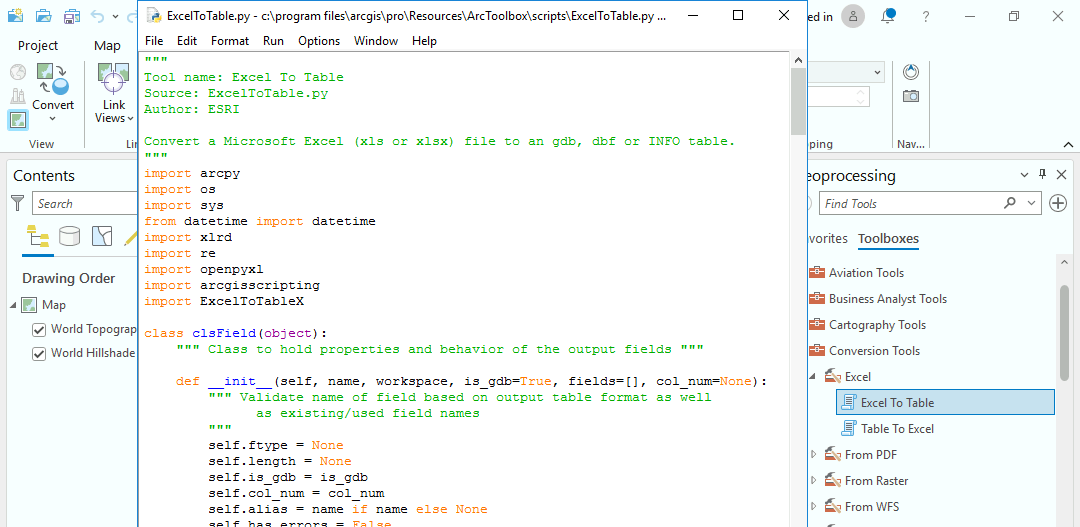Open the Aviation Tools toolbox
The image size is (1080, 527).
tap(866, 273)
